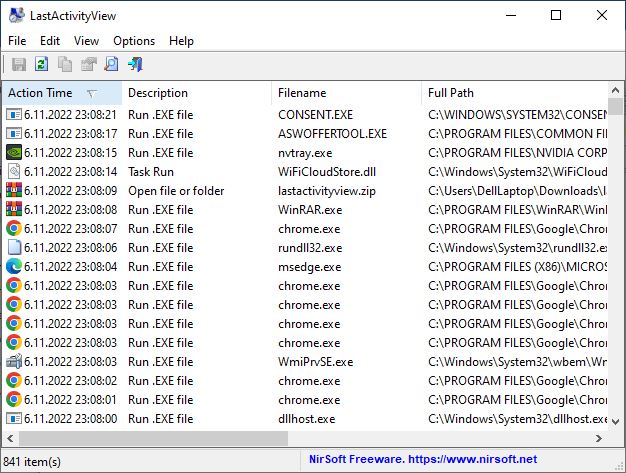Open the View menu
The image size is (626, 473).
click(86, 41)
